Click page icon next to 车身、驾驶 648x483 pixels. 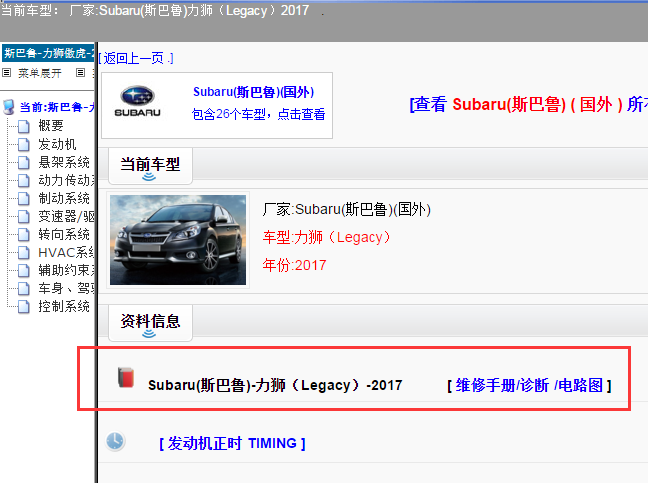pyautogui.click(x=24, y=289)
